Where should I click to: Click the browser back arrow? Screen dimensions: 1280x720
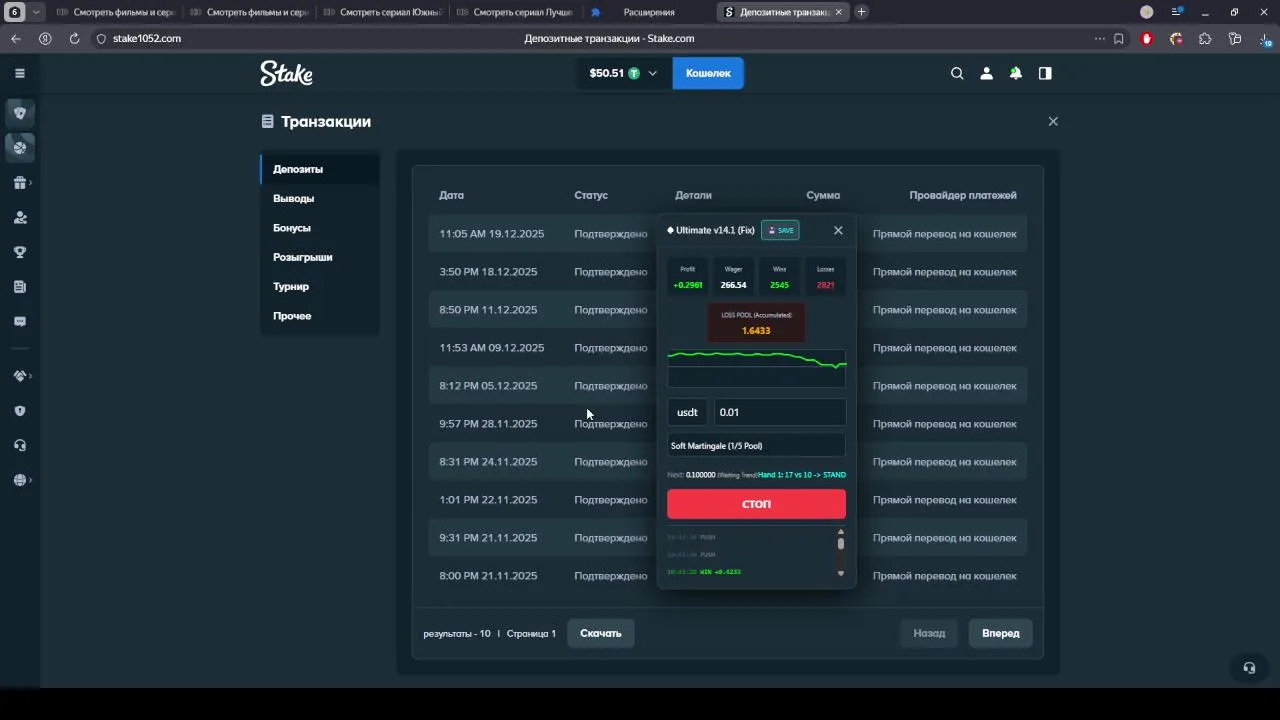click(16, 38)
